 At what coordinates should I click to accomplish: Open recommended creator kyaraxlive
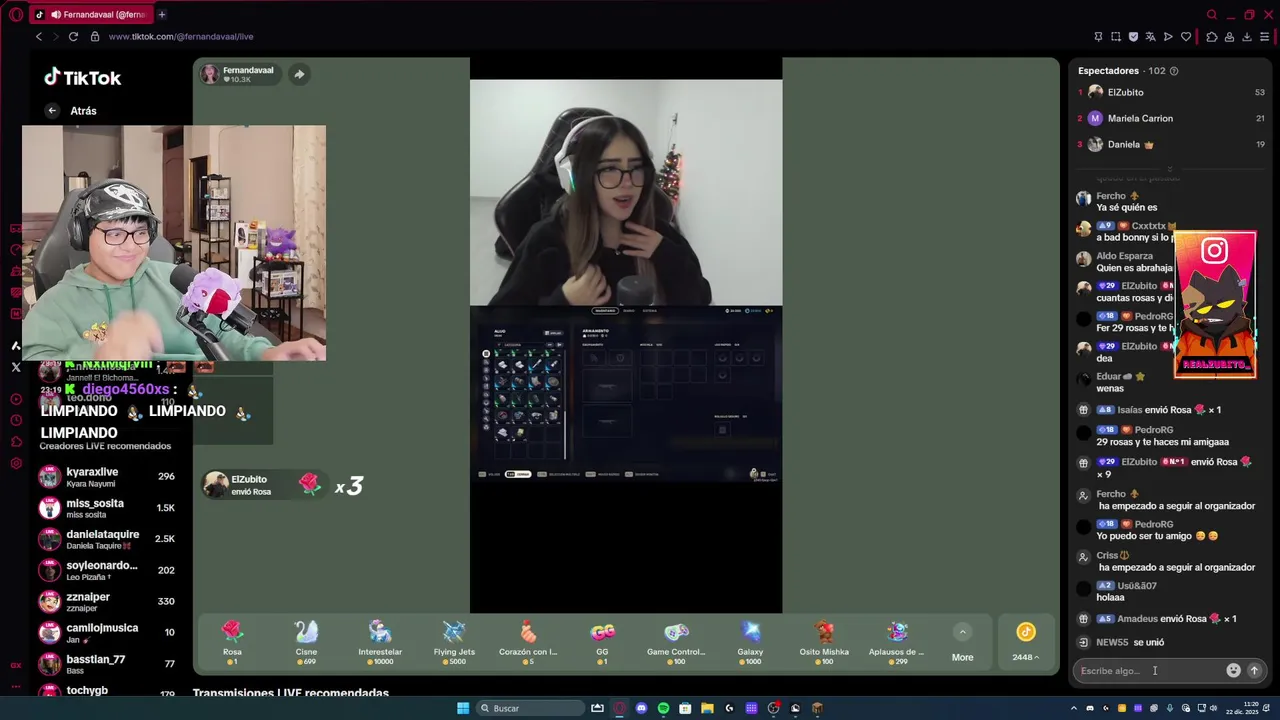tap(107, 477)
